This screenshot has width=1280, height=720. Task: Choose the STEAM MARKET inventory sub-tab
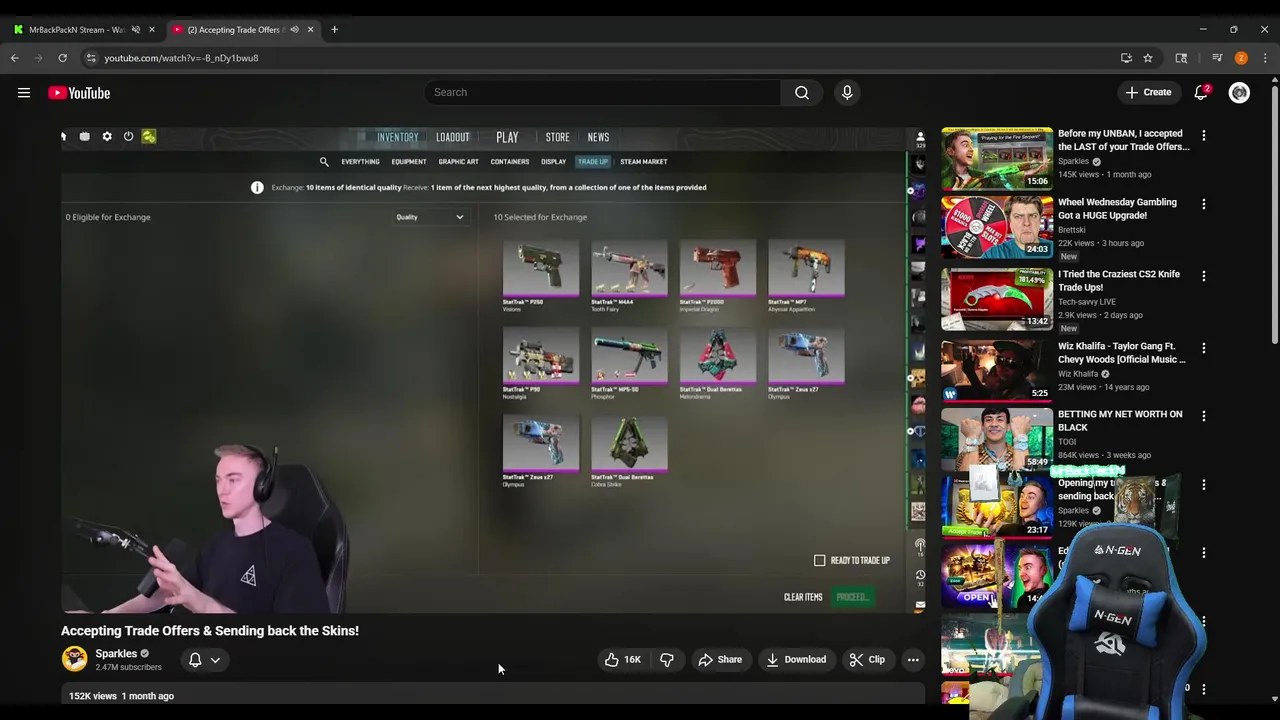tap(643, 161)
